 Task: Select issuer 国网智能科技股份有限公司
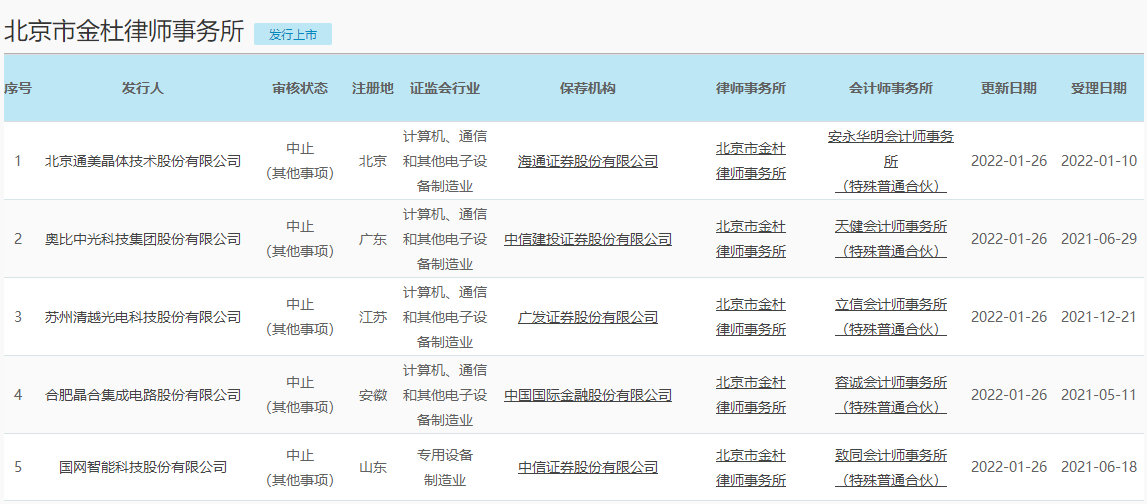[143, 467]
